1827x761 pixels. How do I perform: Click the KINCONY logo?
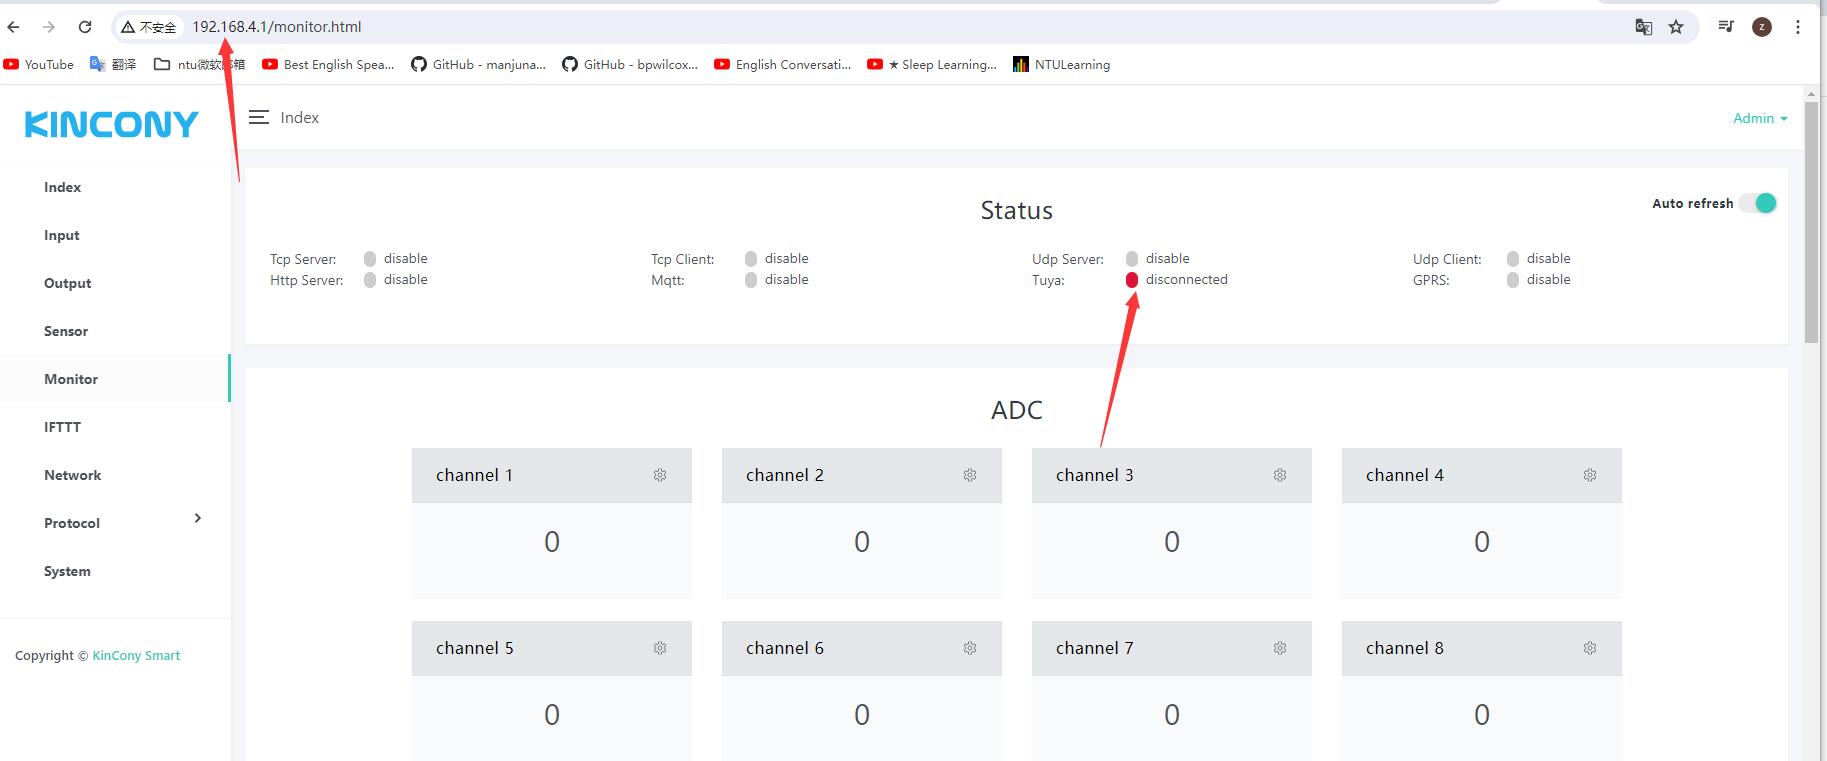pyautogui.click(x=112, y=124)
